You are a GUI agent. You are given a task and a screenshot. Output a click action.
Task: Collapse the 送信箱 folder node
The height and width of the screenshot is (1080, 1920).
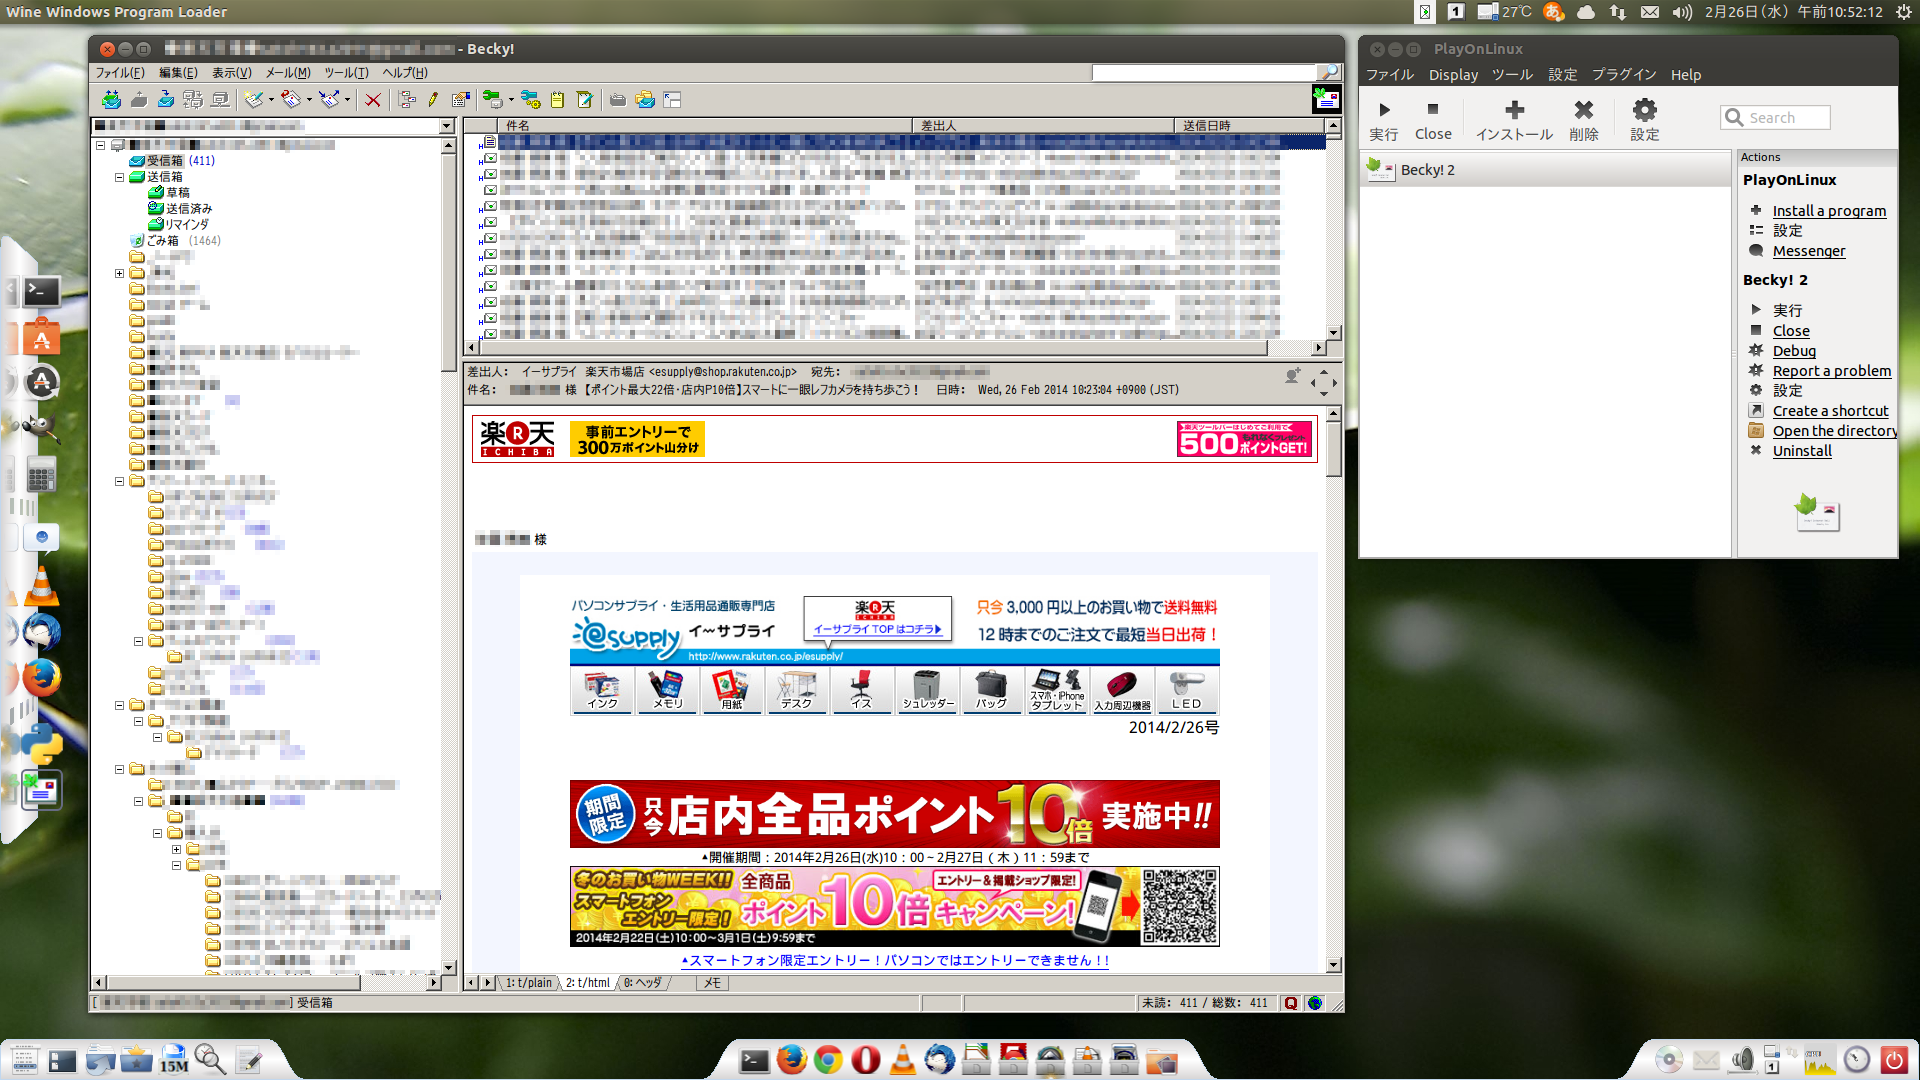click(120, 177)
